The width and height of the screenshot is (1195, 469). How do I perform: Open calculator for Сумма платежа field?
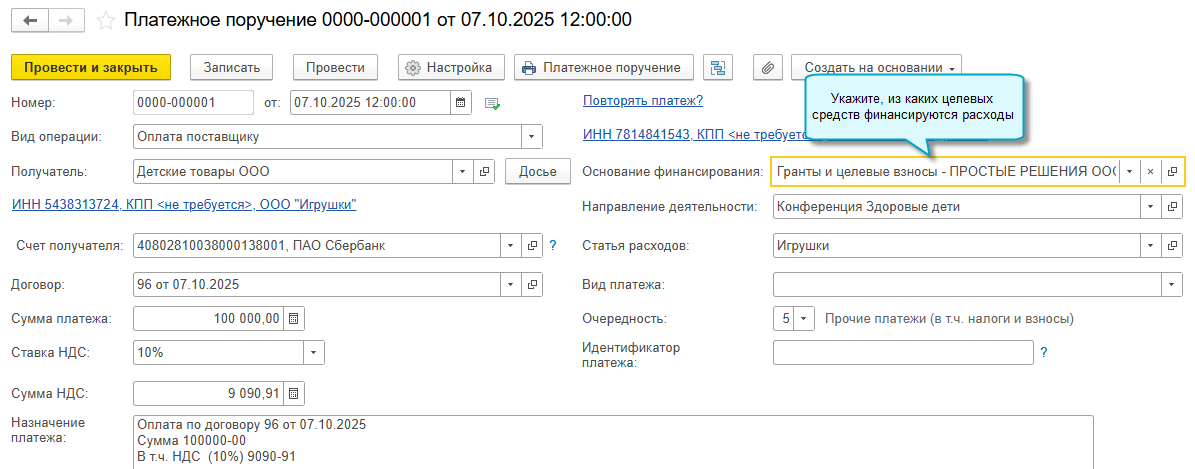coord(294,319)
